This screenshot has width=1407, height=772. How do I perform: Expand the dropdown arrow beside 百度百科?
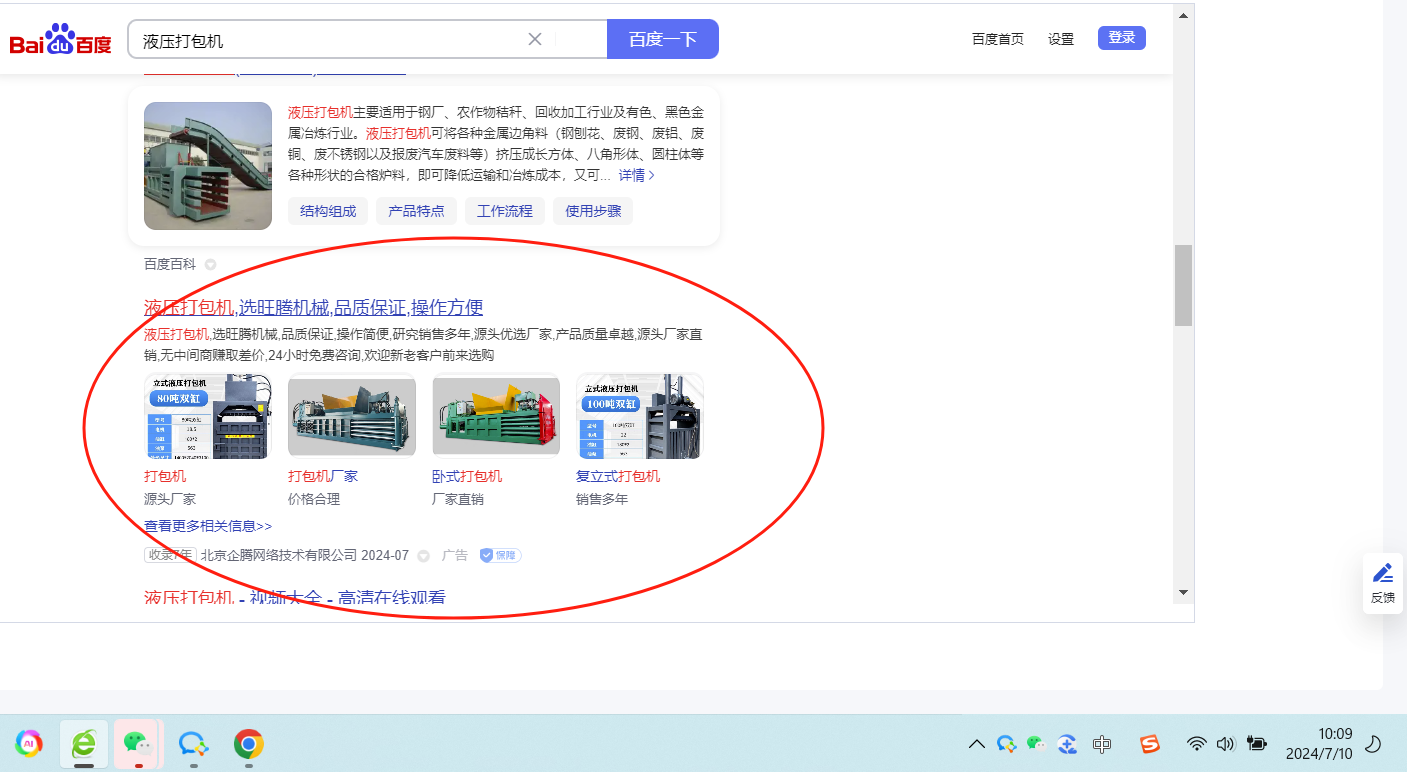210,265
